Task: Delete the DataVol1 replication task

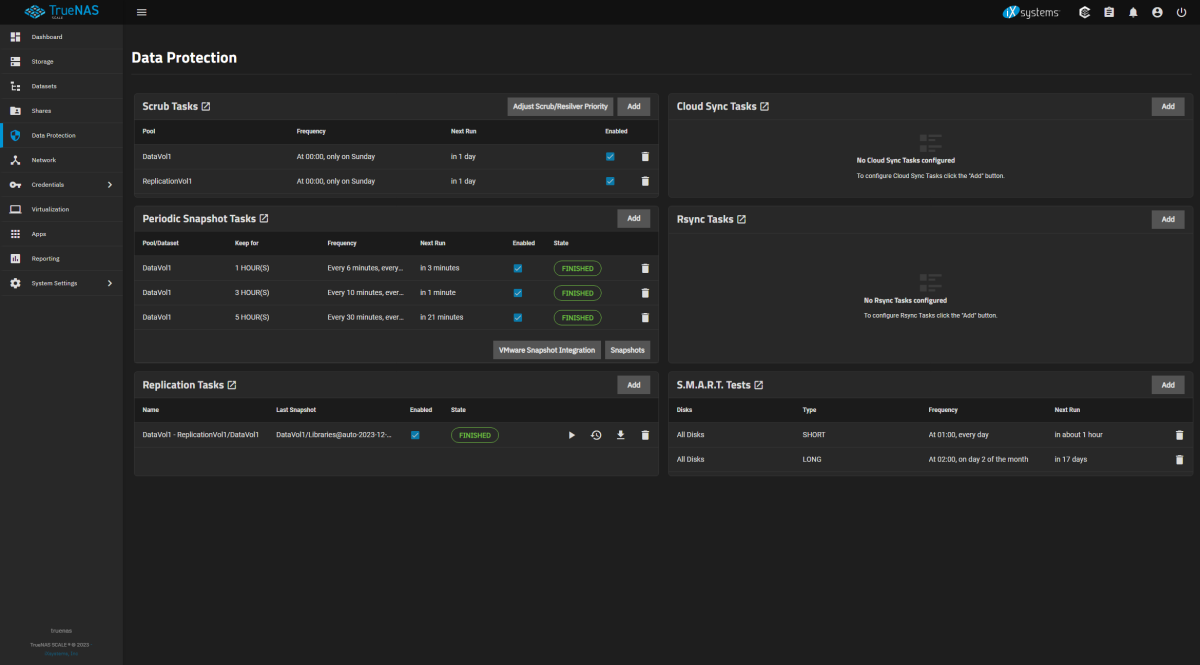Action: (x=645, y=435)
